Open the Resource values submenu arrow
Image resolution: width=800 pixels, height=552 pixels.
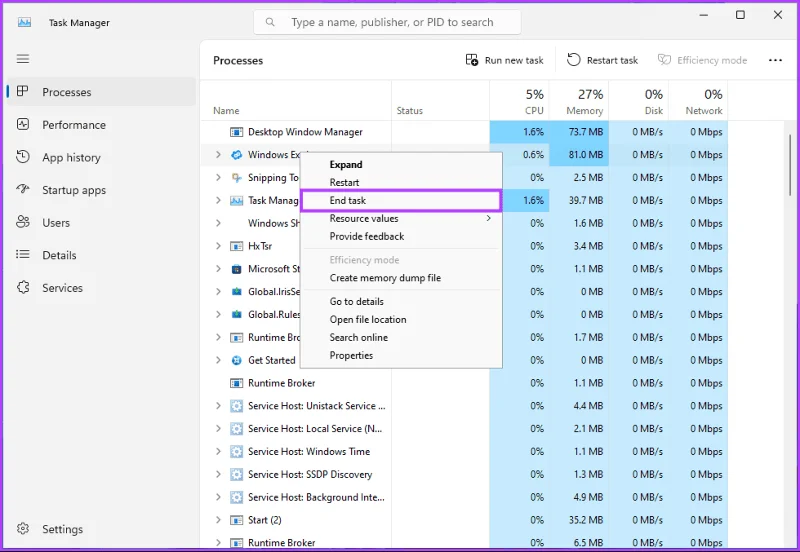pos(488,218)
